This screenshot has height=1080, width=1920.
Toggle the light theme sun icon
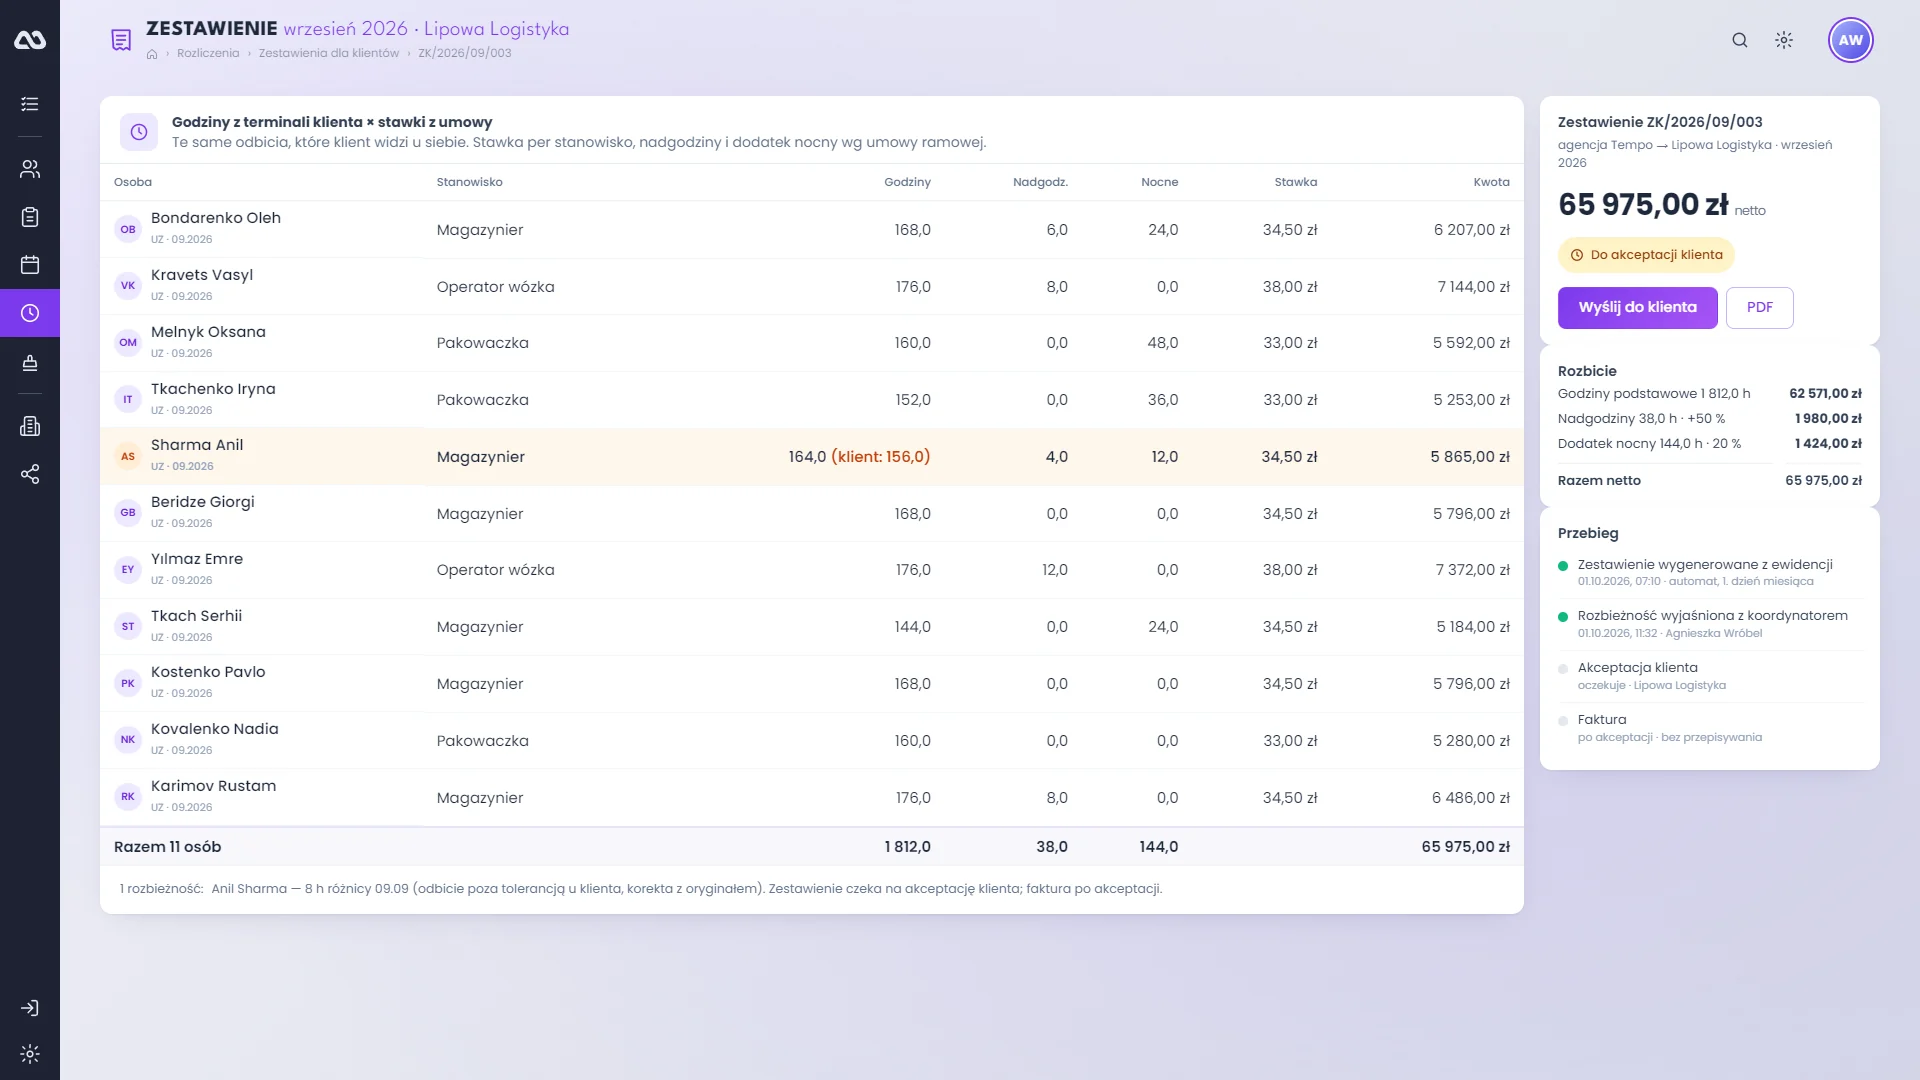tap(1784, 40)
